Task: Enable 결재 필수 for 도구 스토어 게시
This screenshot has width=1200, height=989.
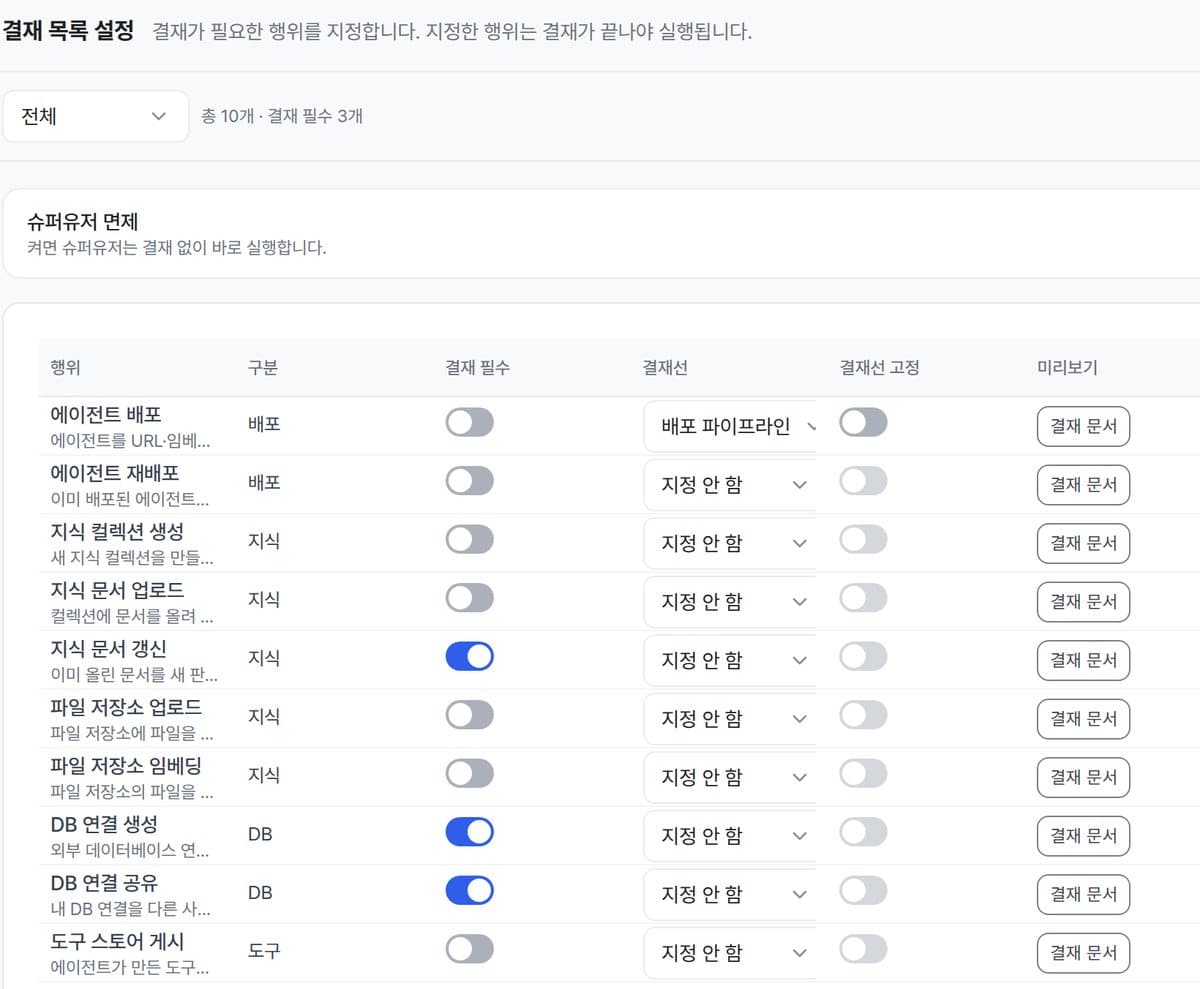Action: [469, 949]
